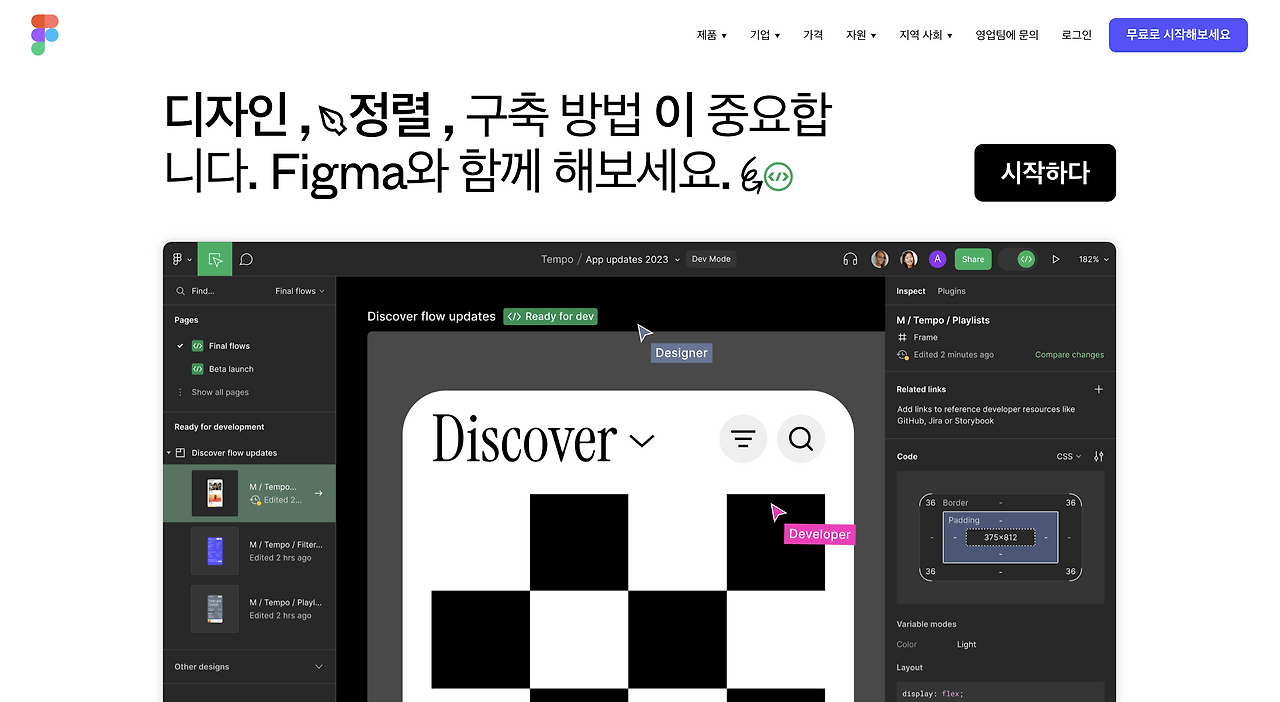Image resolution: width=1280 pixels, height=702 pixels.
Task: Click the headphones audio icon
Action: 849,259
